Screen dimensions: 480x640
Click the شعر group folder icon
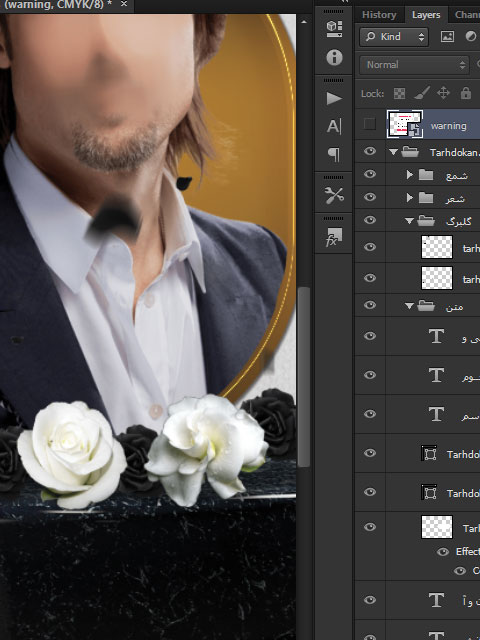coord(426,198)
